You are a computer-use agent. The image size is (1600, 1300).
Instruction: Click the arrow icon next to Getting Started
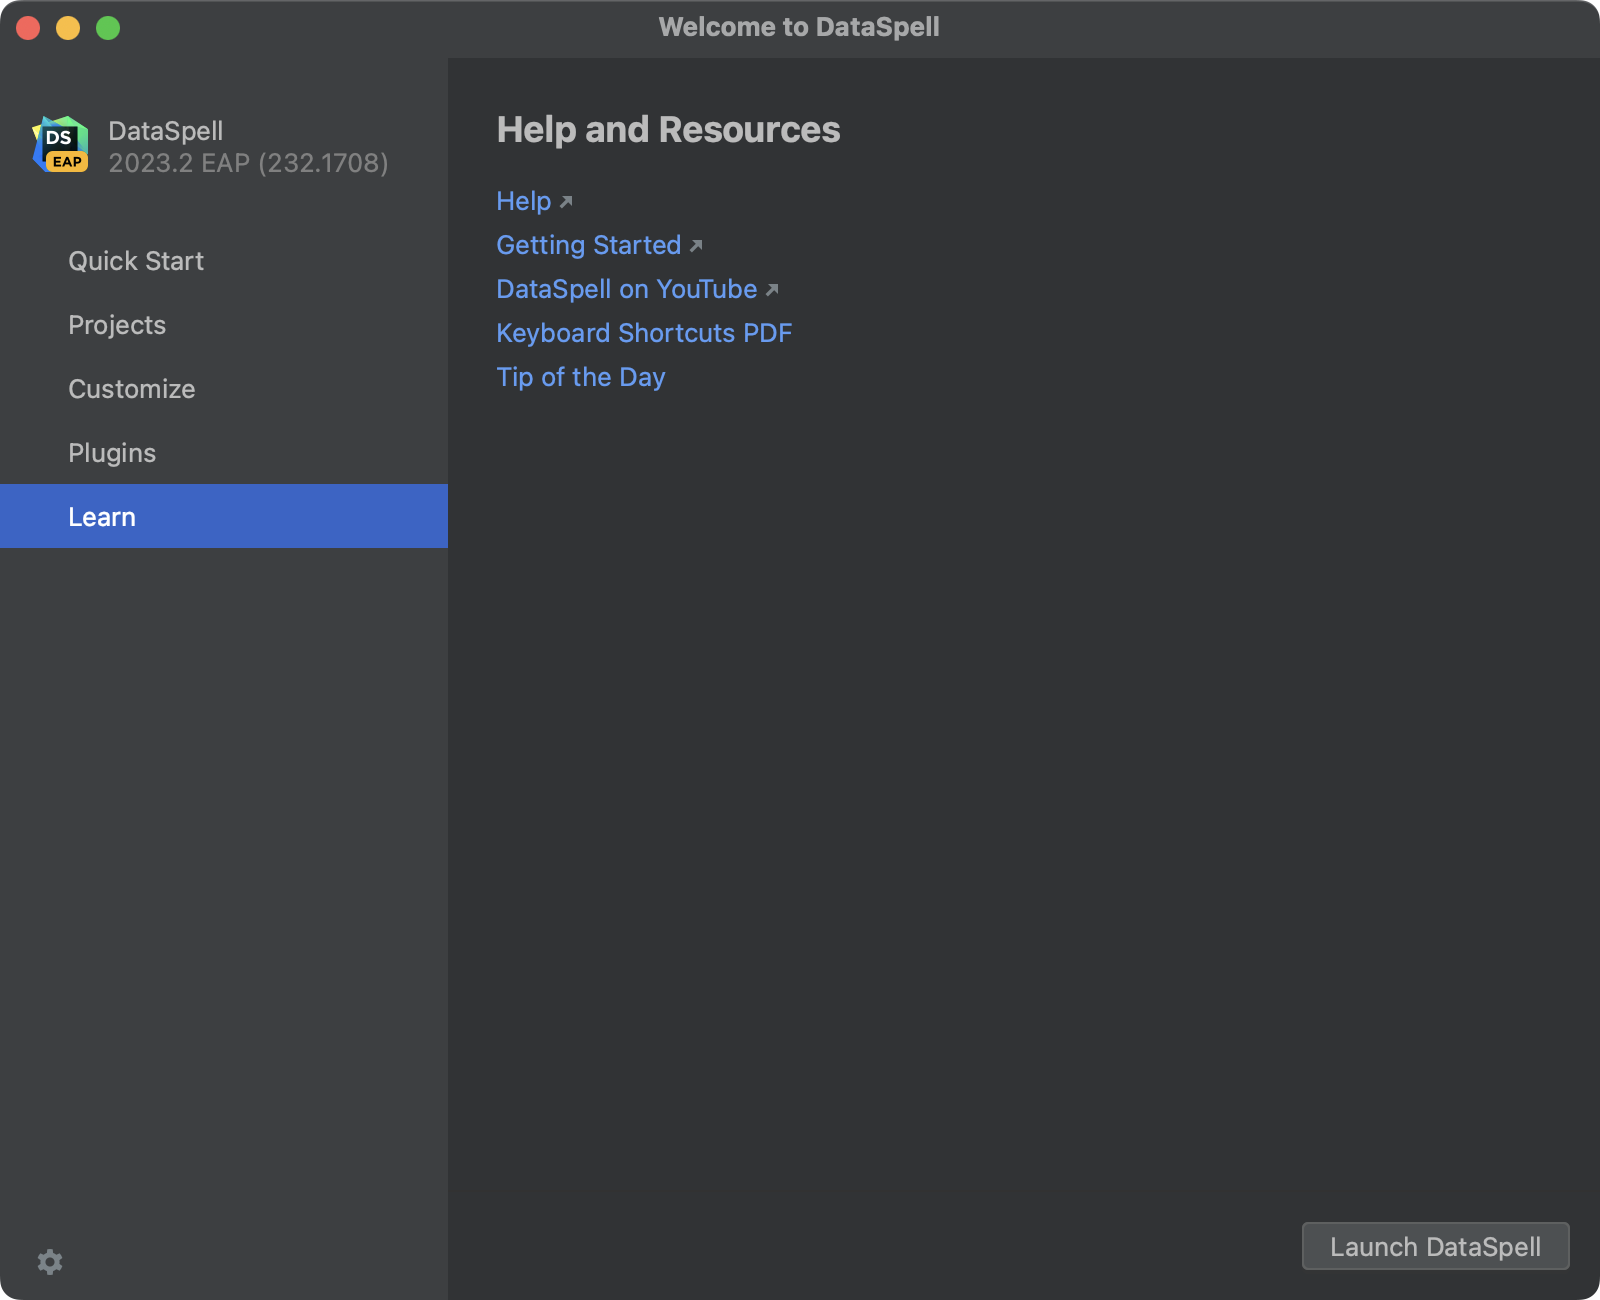(697, 246)
